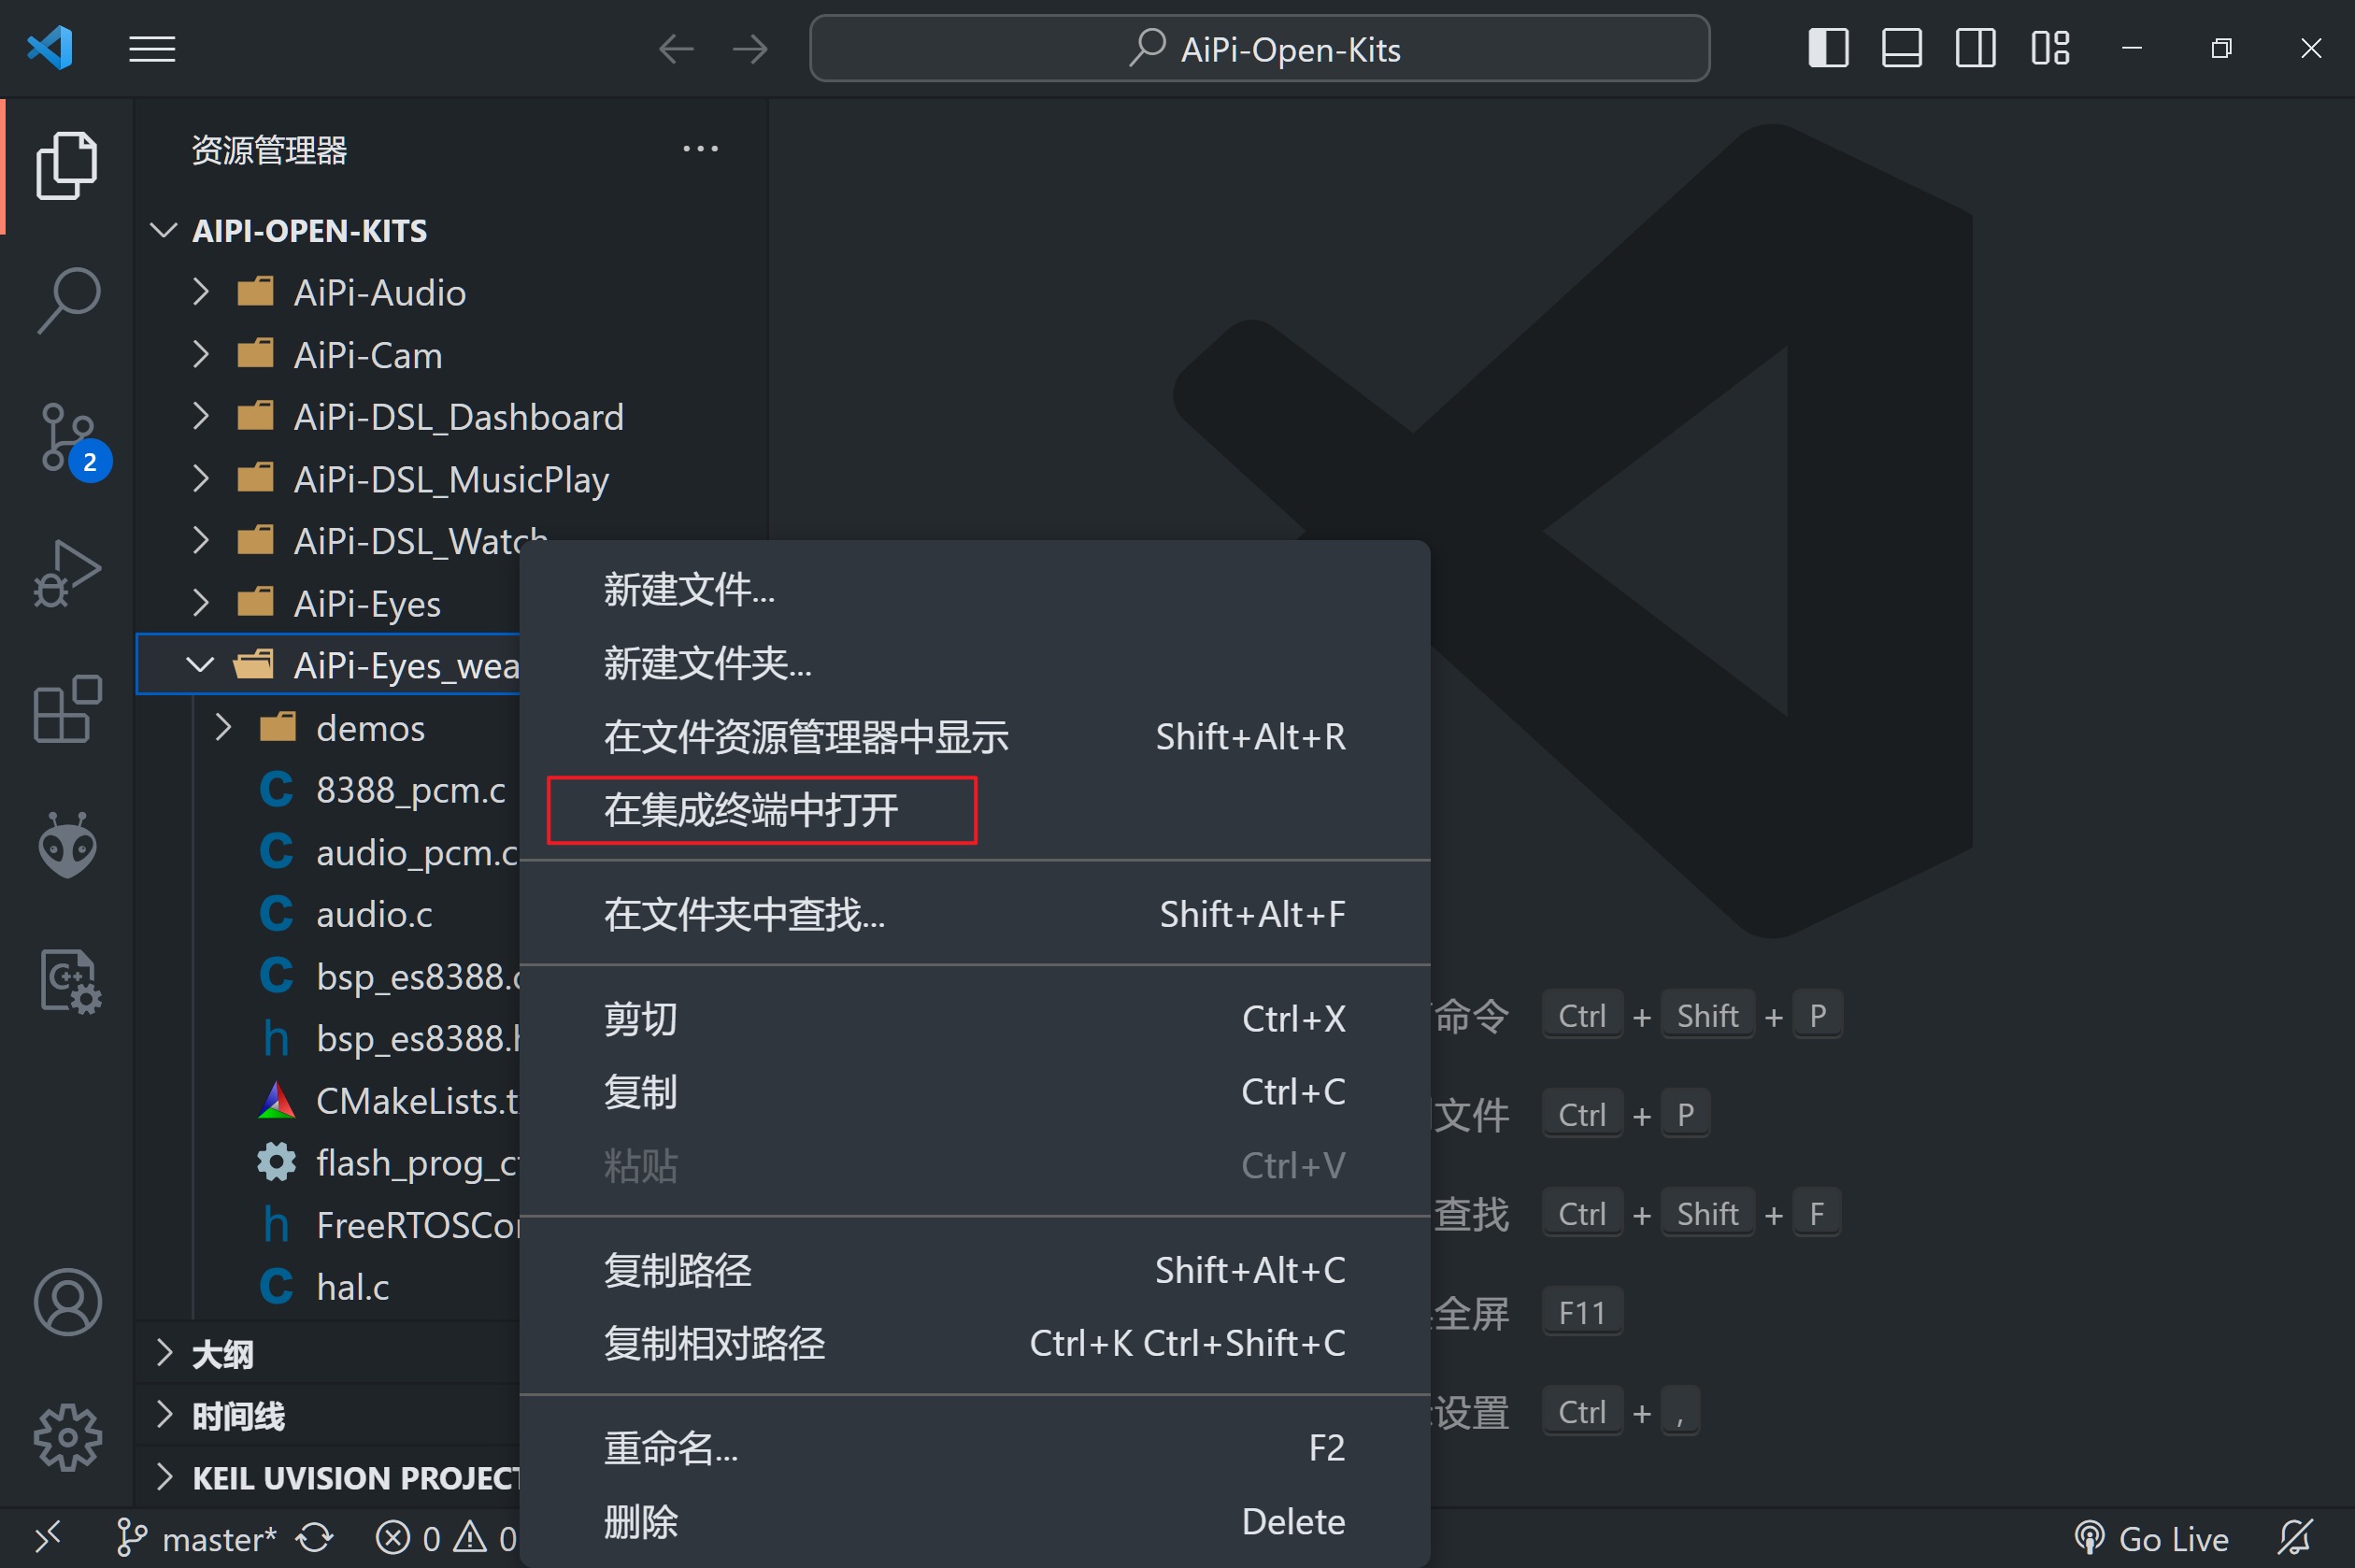Toggle secondary sidebar layout icon
2355x1568 pixels.
click(x=1975, y=48)
